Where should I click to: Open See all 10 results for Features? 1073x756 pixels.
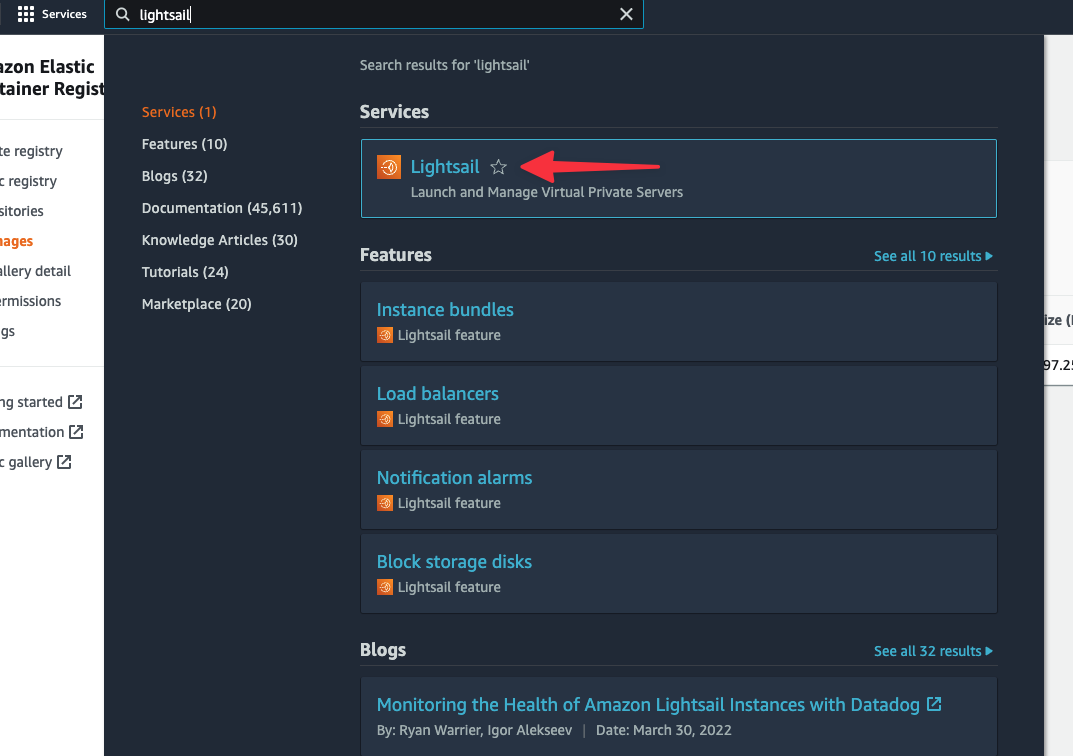tap(933, 256)
